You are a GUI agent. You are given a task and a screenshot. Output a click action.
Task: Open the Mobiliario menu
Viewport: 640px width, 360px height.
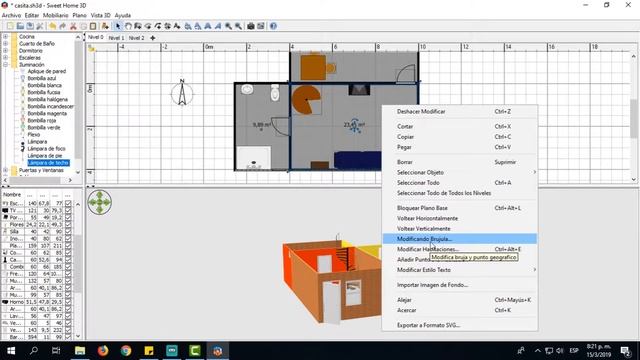(x=56, y=15)
